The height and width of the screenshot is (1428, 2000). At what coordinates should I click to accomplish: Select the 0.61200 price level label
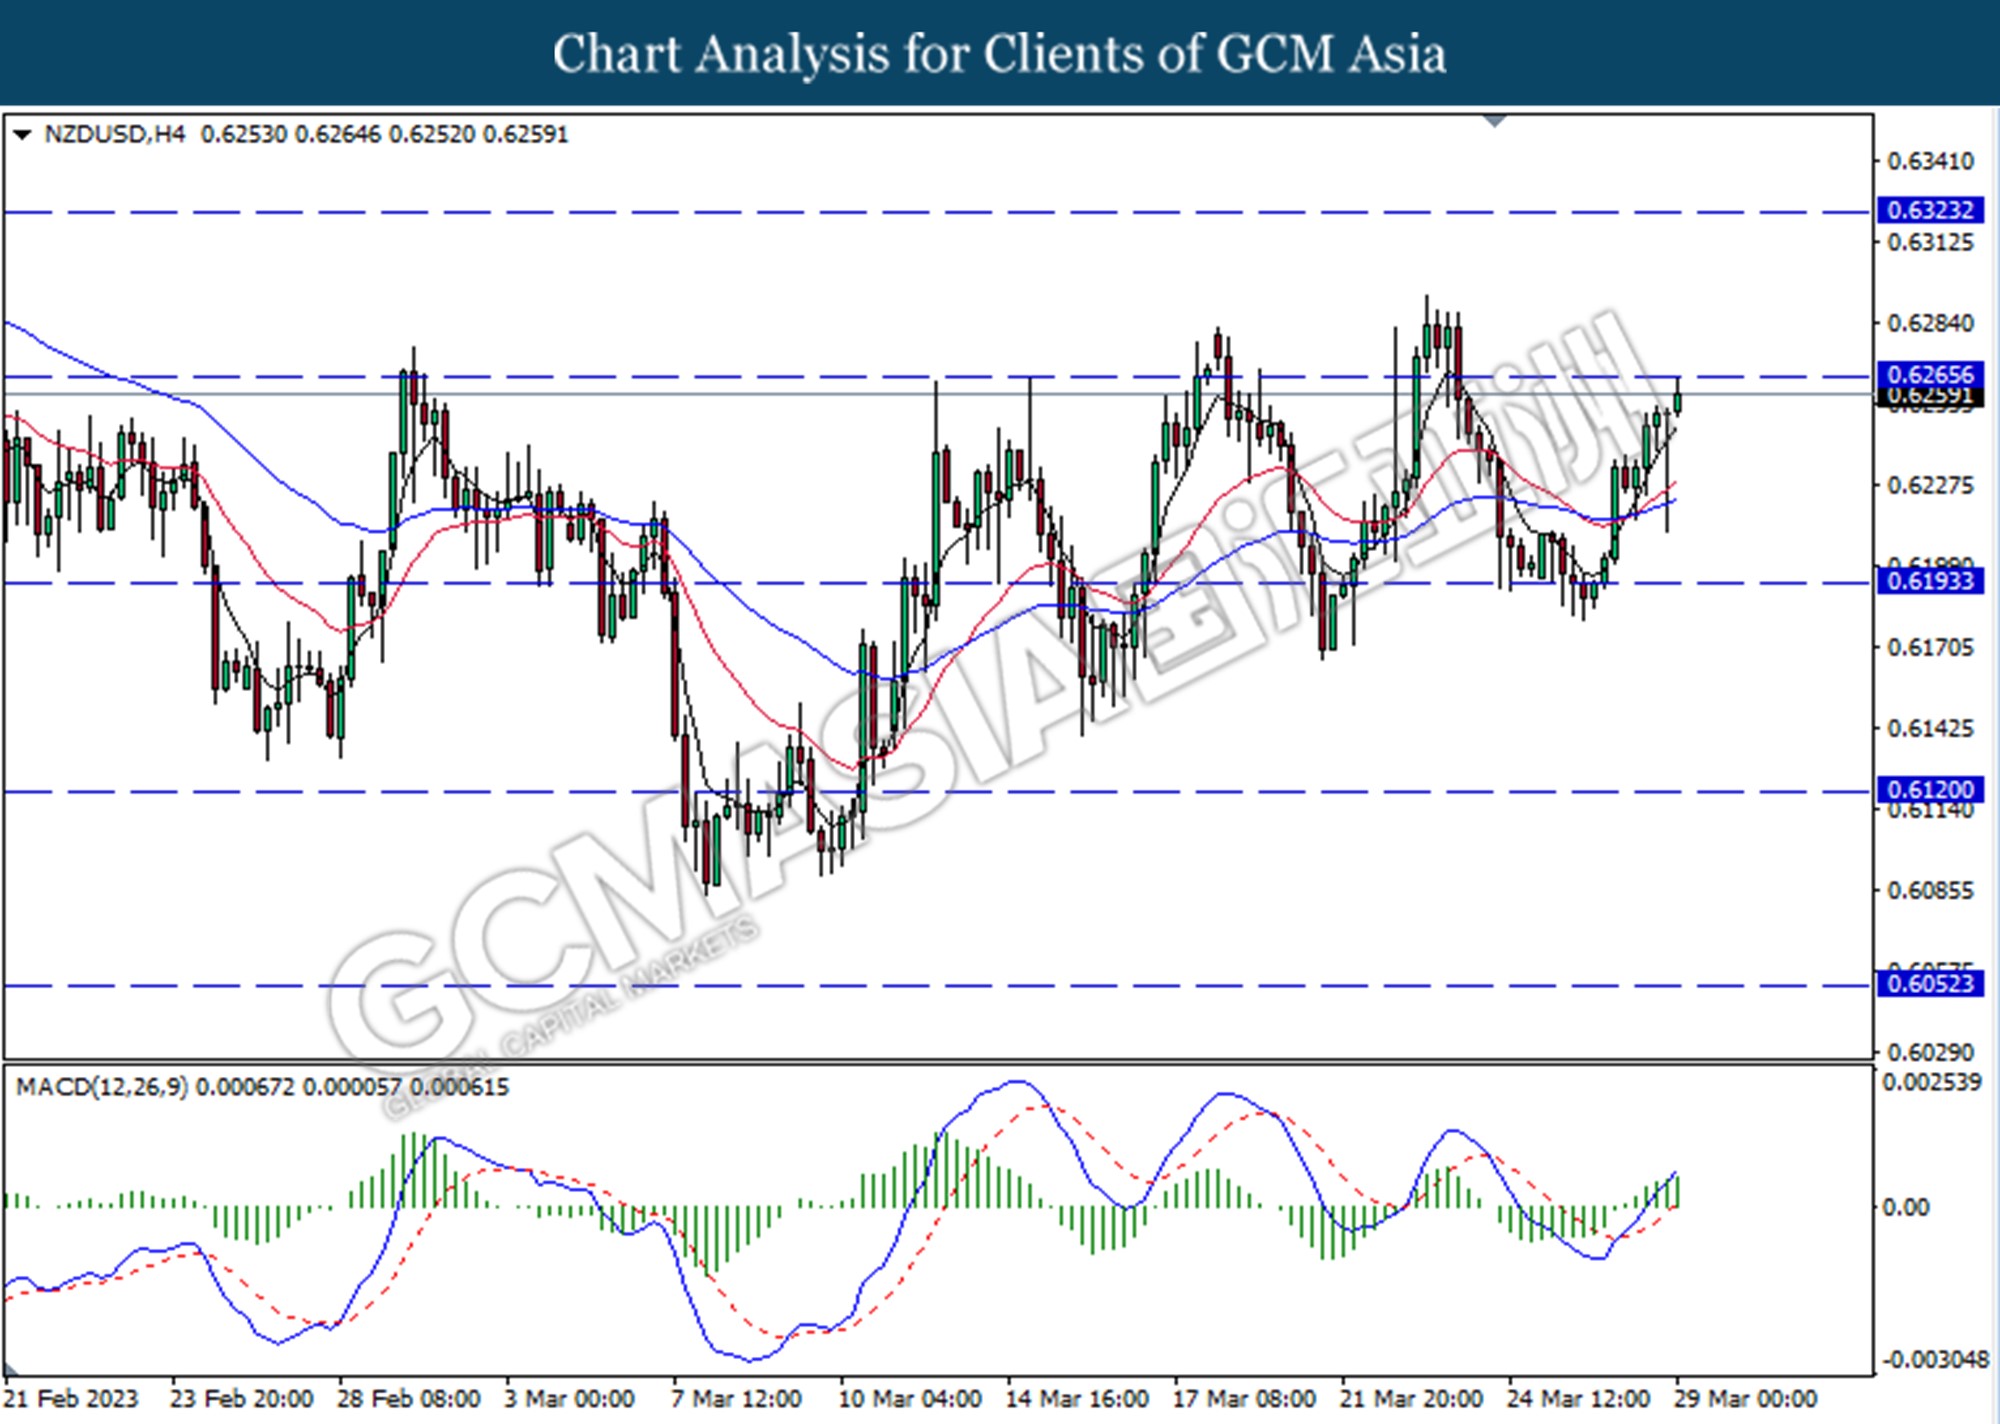1930,790
